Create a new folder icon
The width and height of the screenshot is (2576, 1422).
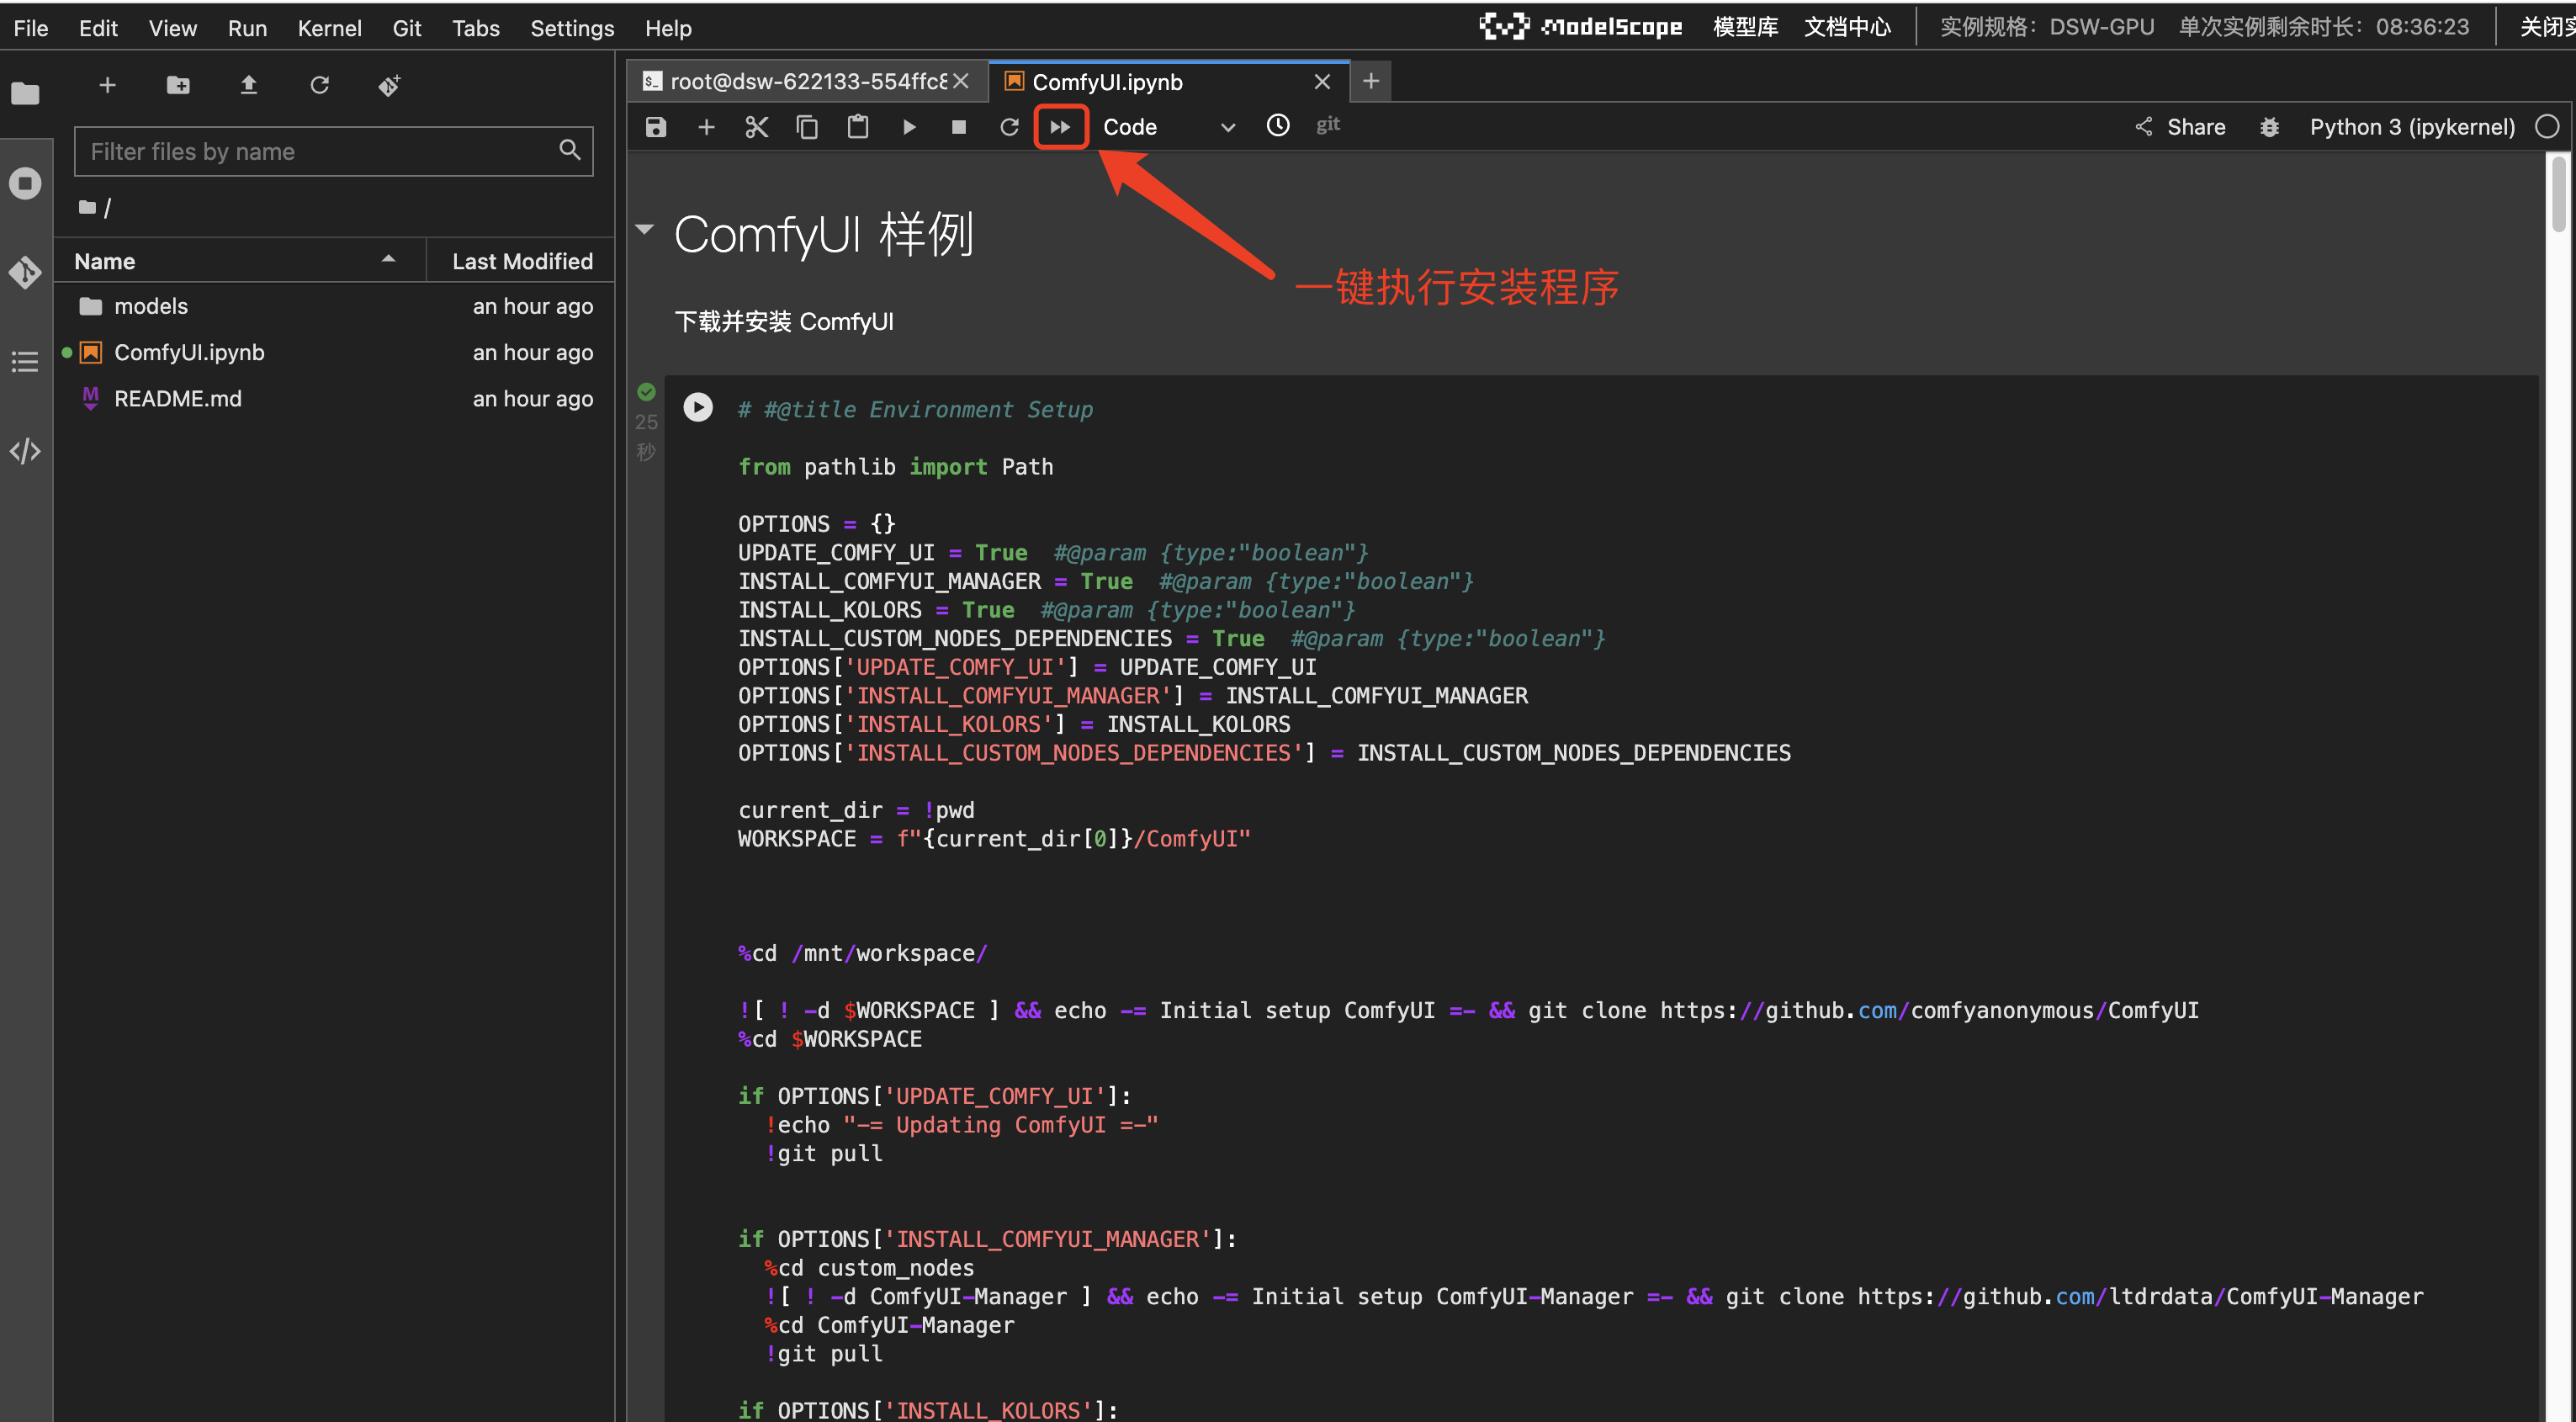[x=178, y=85]
